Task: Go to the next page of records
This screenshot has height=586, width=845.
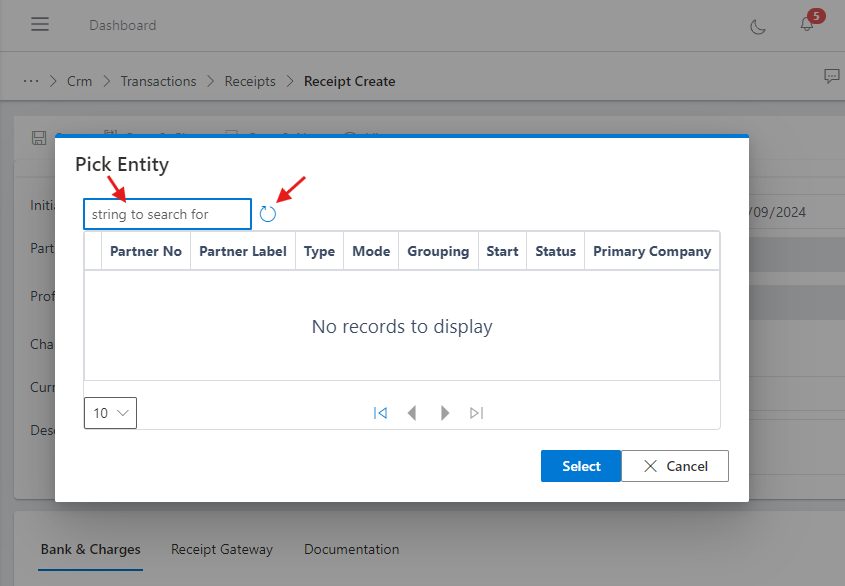Action: pos(444,412)
